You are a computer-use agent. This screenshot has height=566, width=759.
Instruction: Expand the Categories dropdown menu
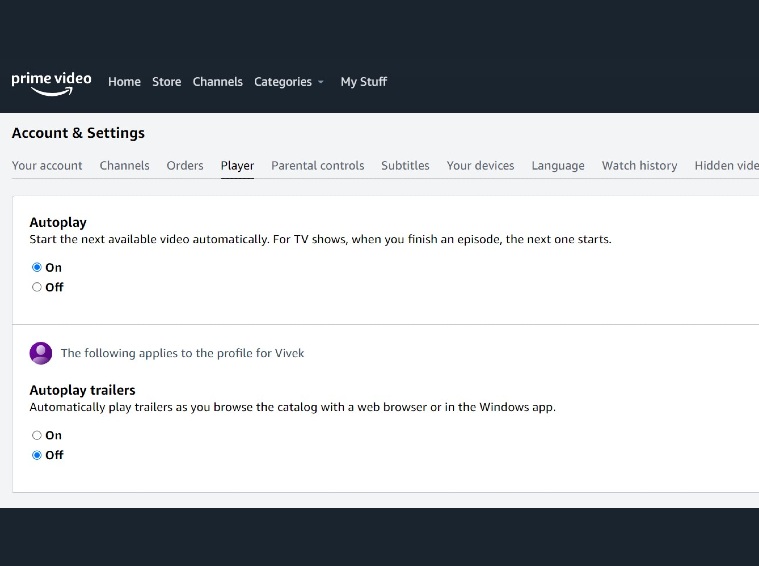click(x=289, y=82)
